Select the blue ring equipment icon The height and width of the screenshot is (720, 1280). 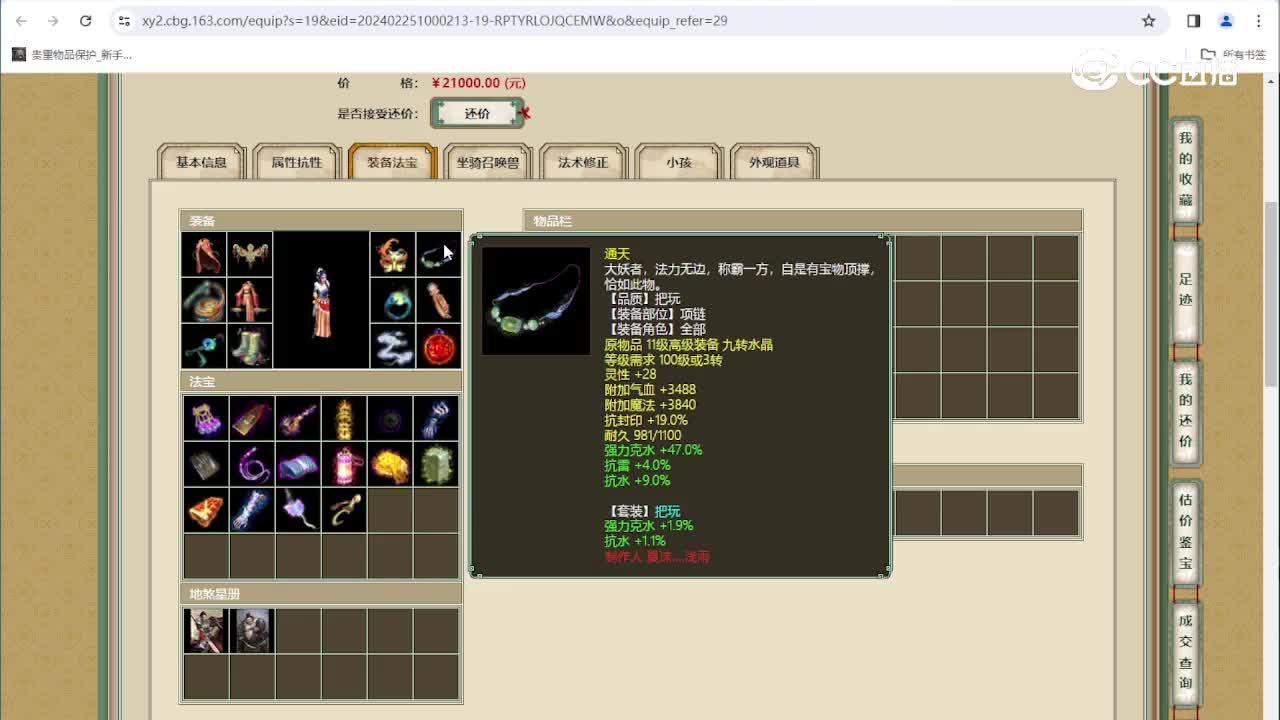pyautogui.click(x=392, y=300)
